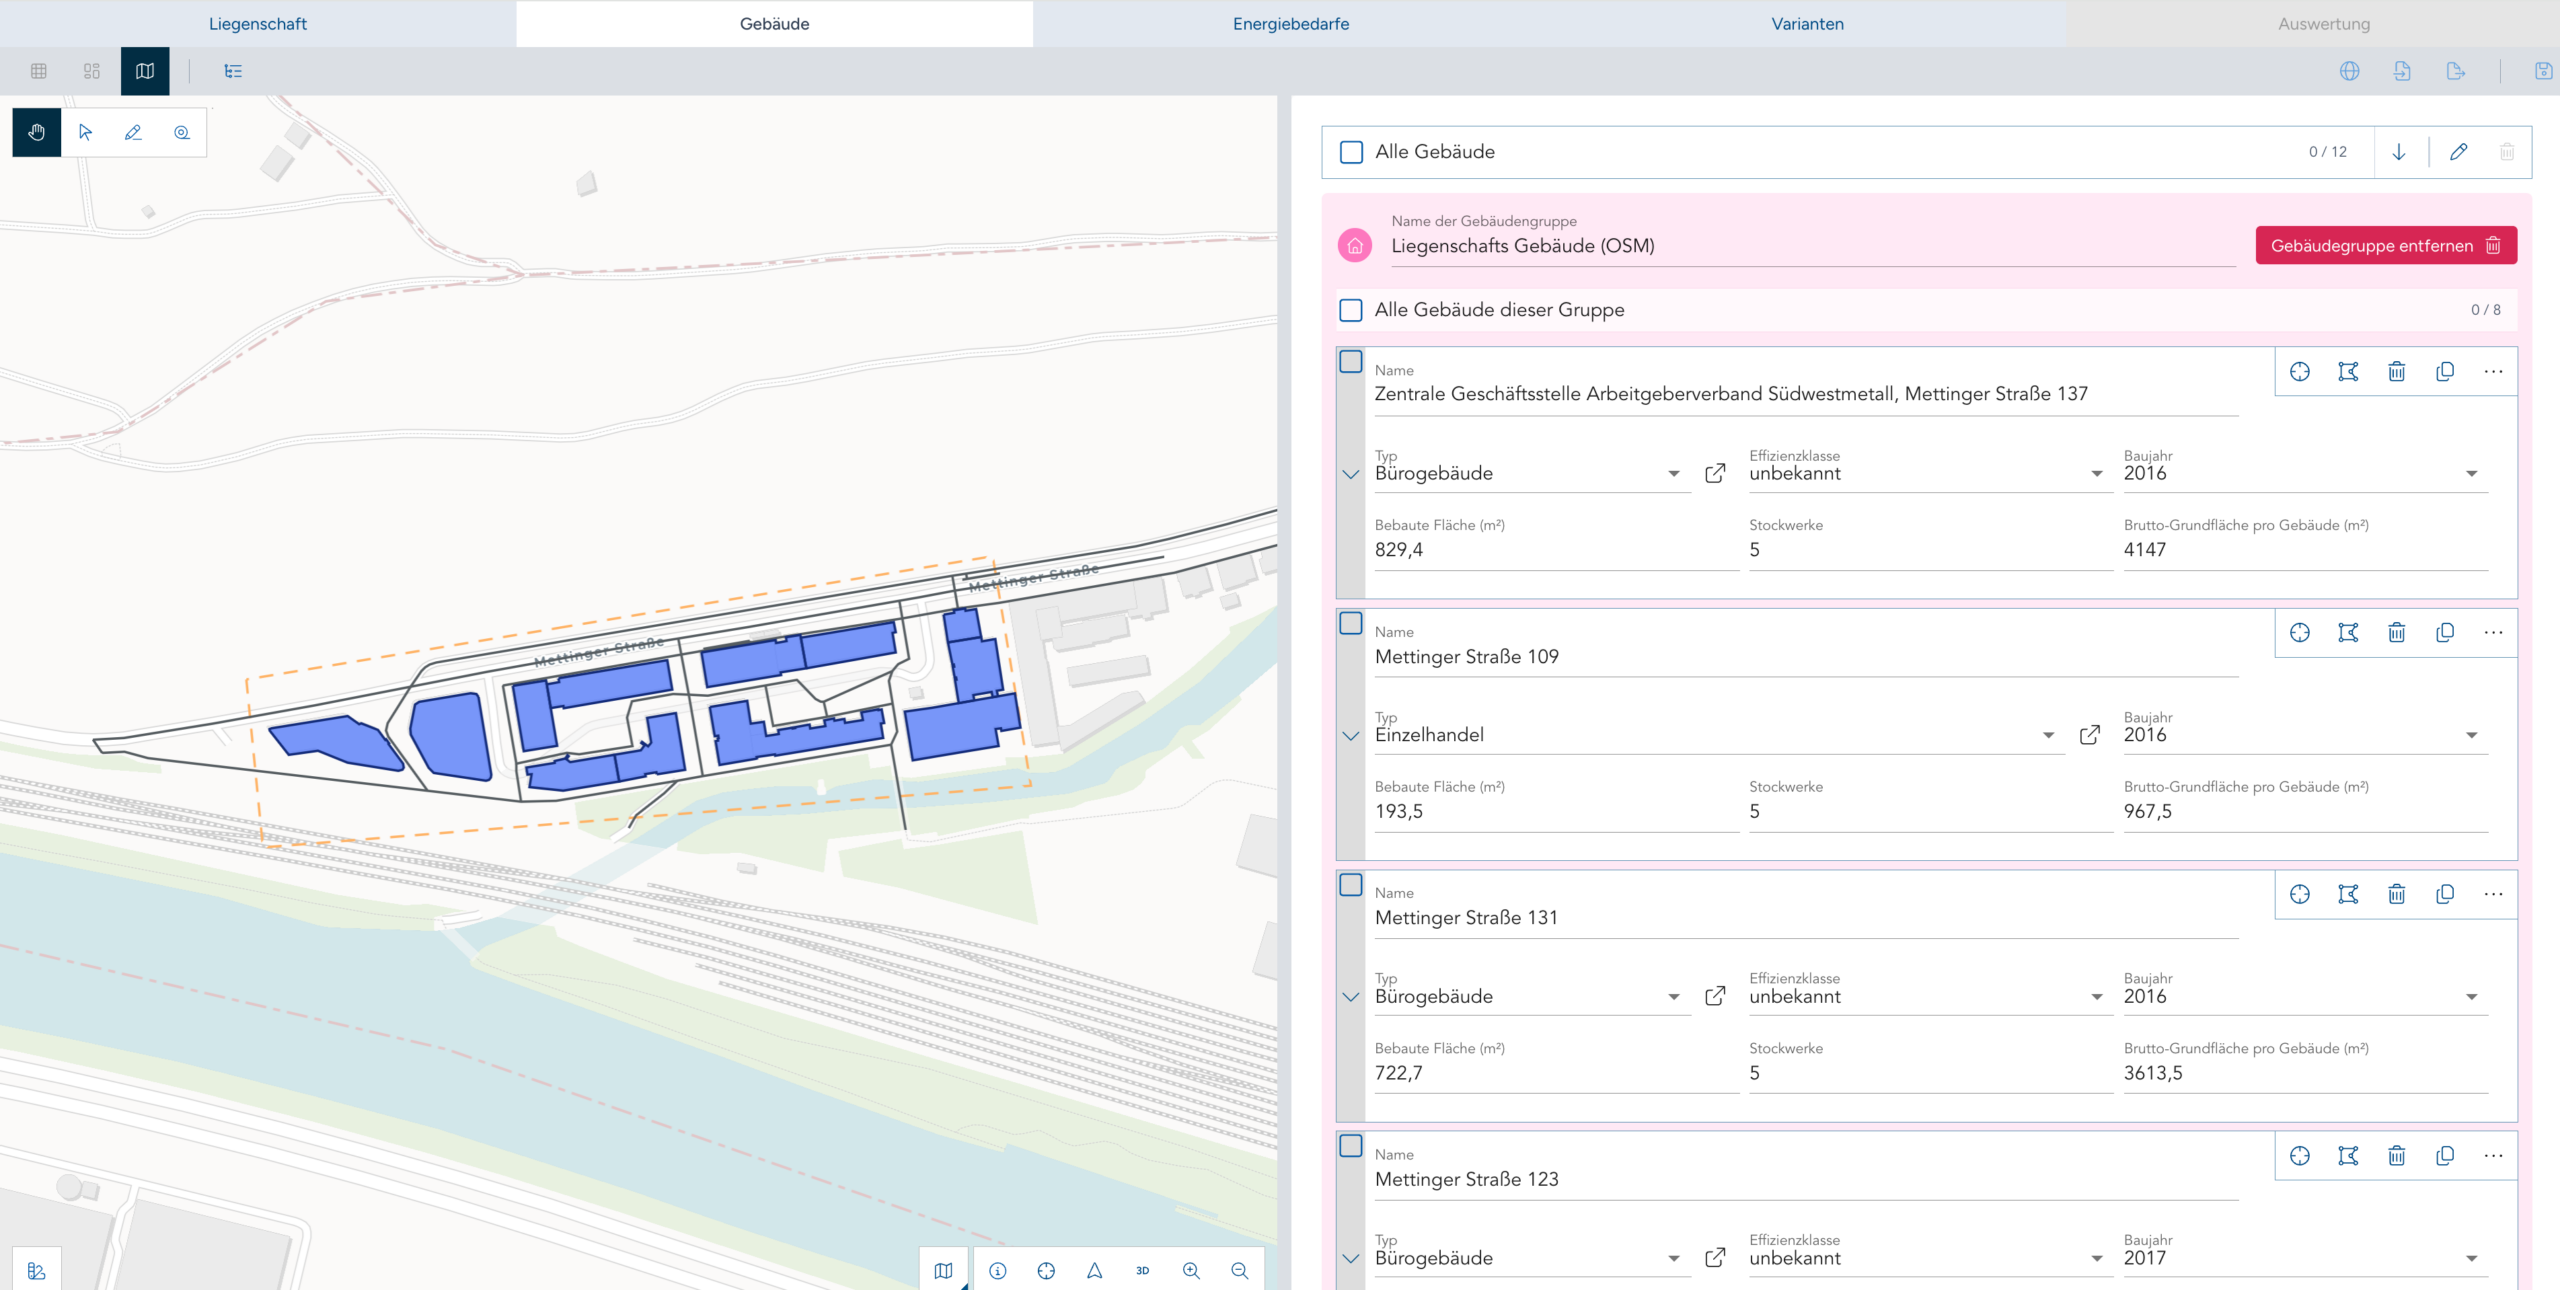Click Gebäudegruppe entfernen button
Screen dimensions: 2560x1290
tap(2386, 246)
